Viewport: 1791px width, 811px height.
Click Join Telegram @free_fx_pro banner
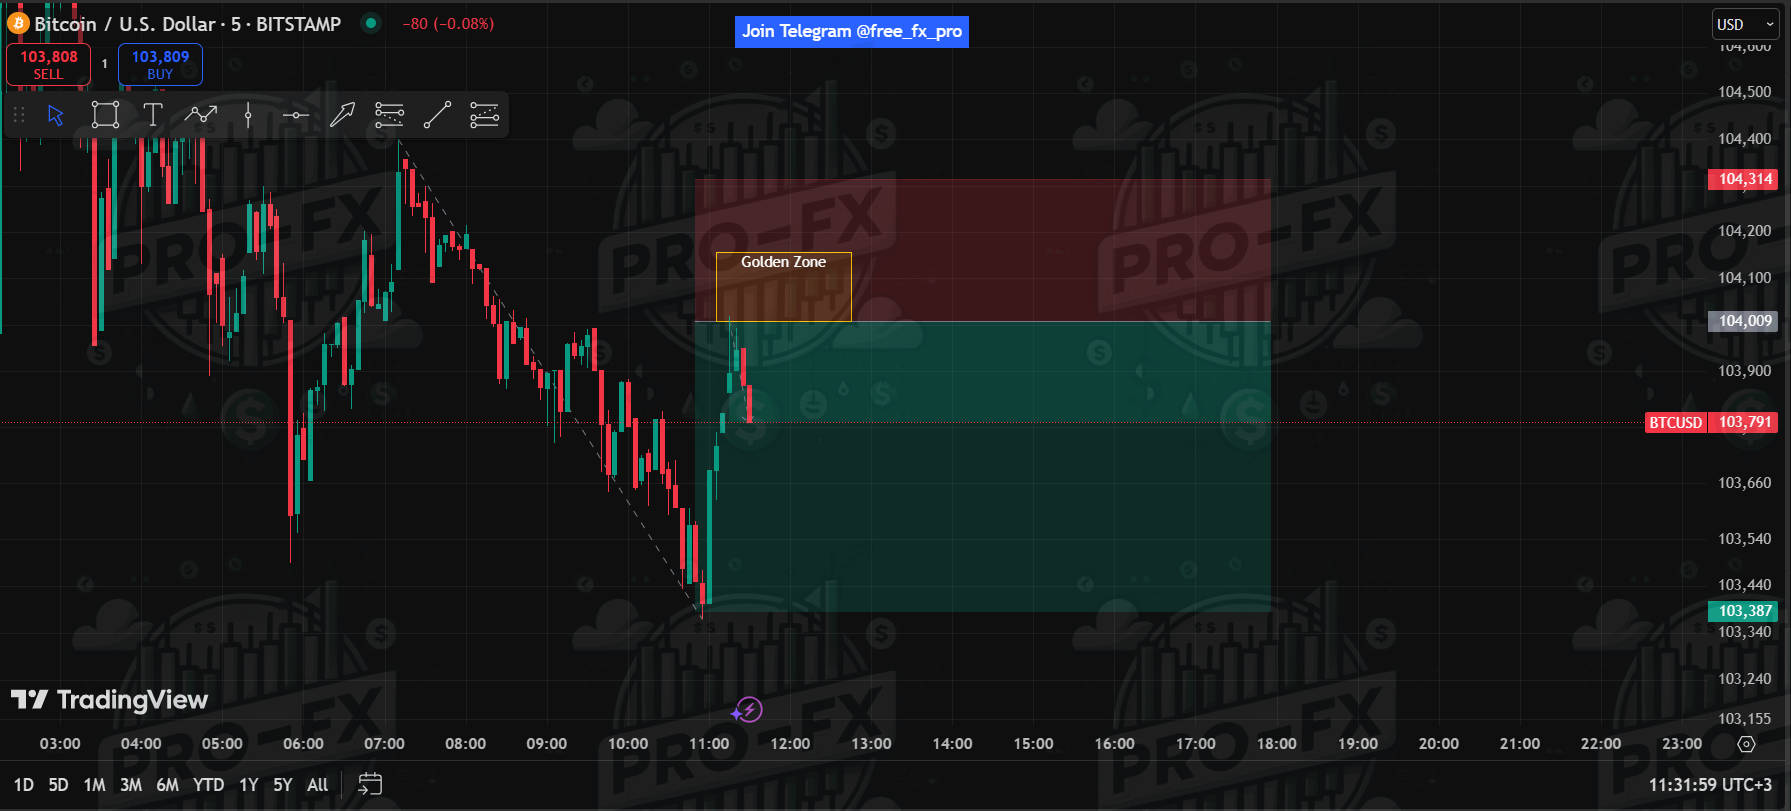851,31
